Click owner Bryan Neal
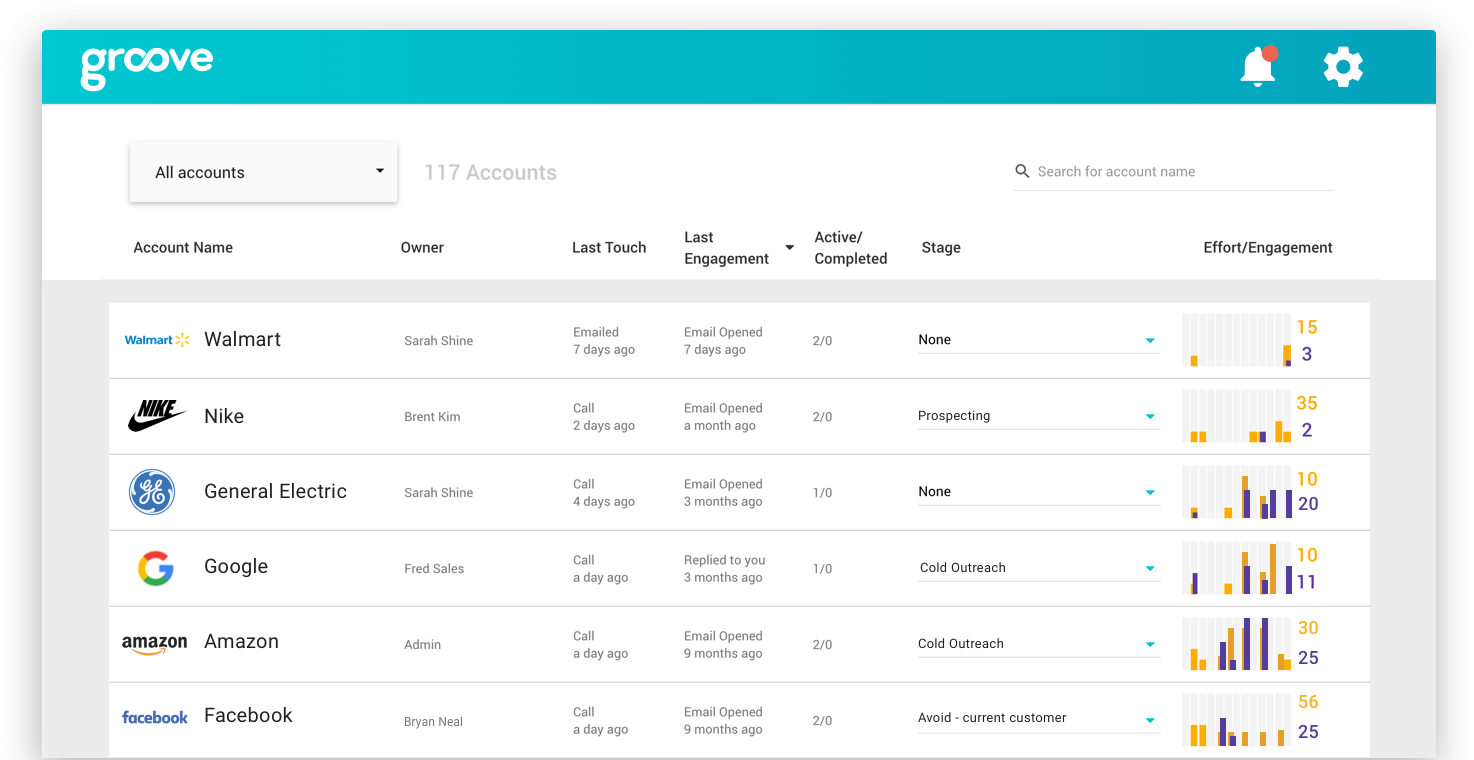Screen dimensions: 1474x760 [x=433, y=722]
